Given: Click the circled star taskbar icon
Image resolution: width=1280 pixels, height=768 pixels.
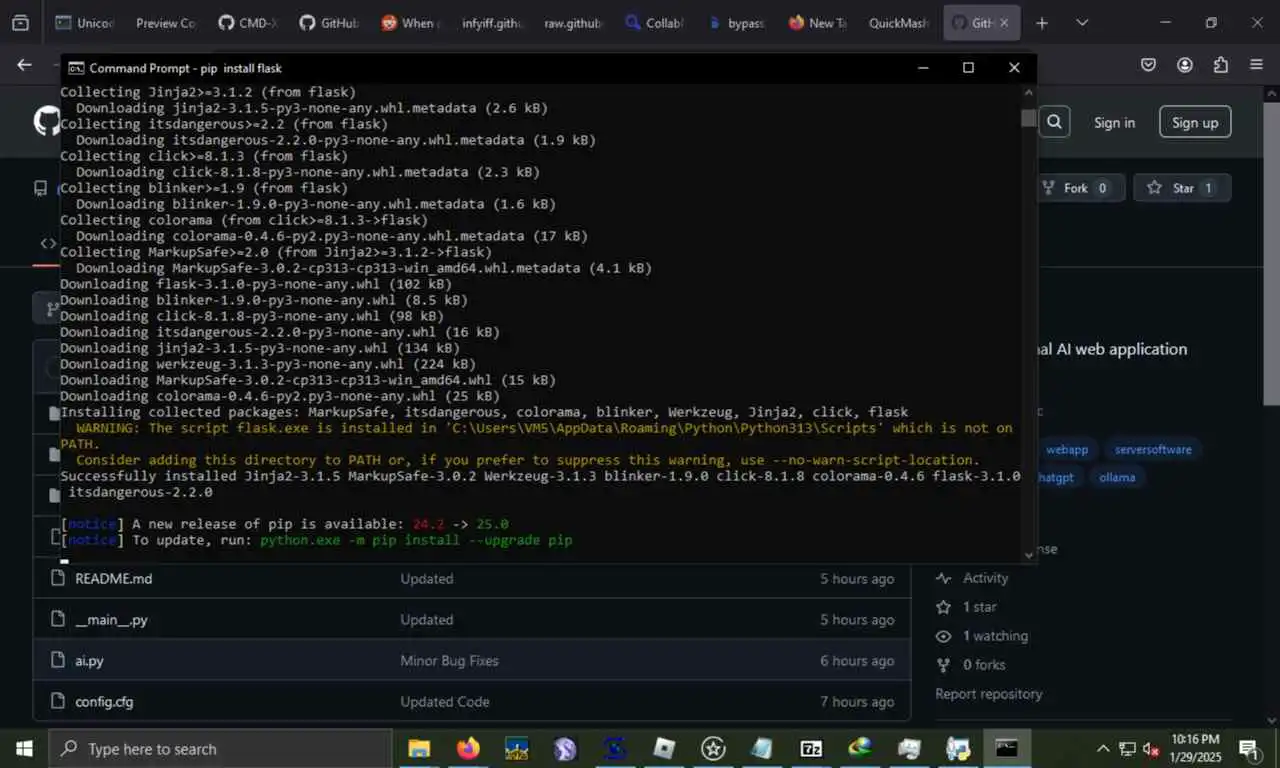Looking at the screenshot, I should 713,749.
